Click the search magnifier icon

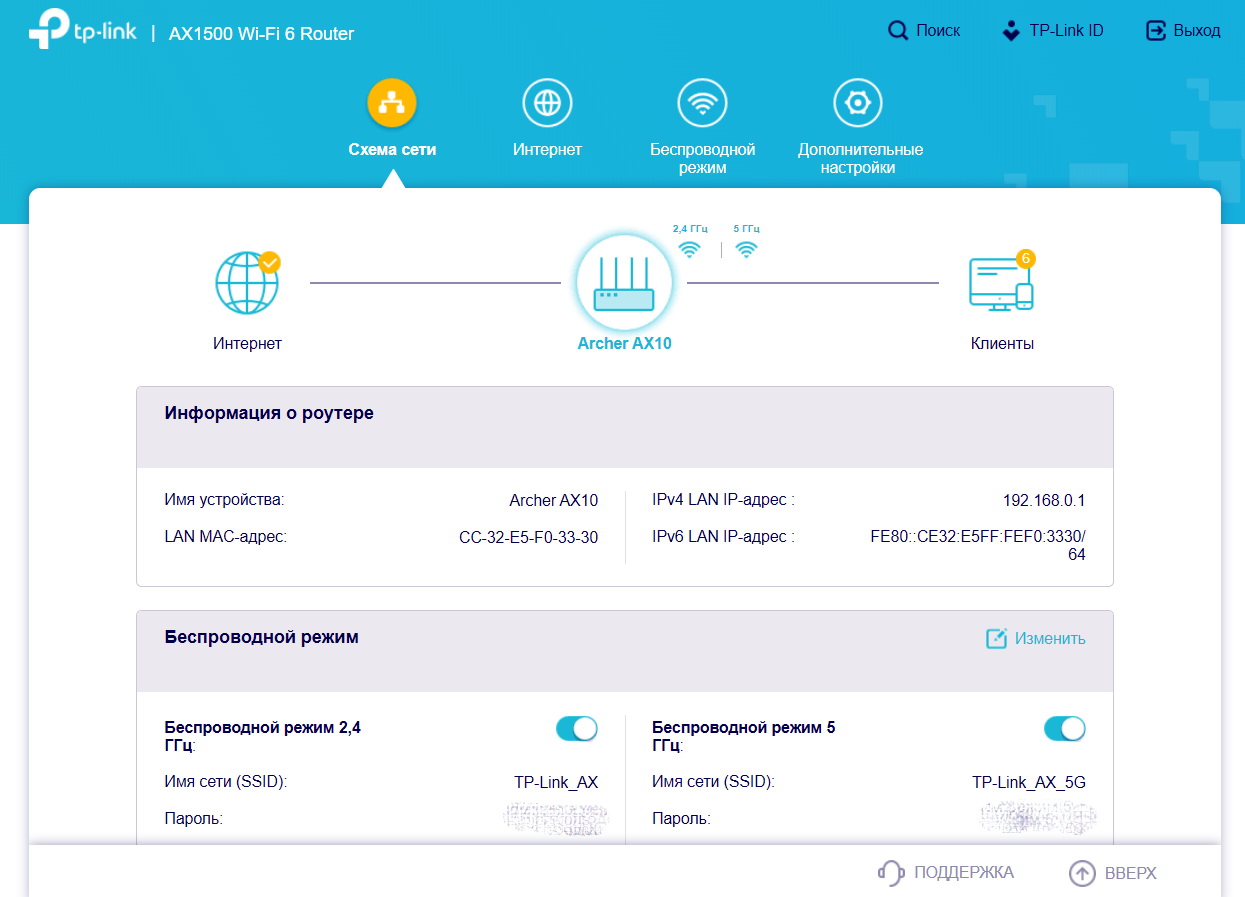[898, 31]
